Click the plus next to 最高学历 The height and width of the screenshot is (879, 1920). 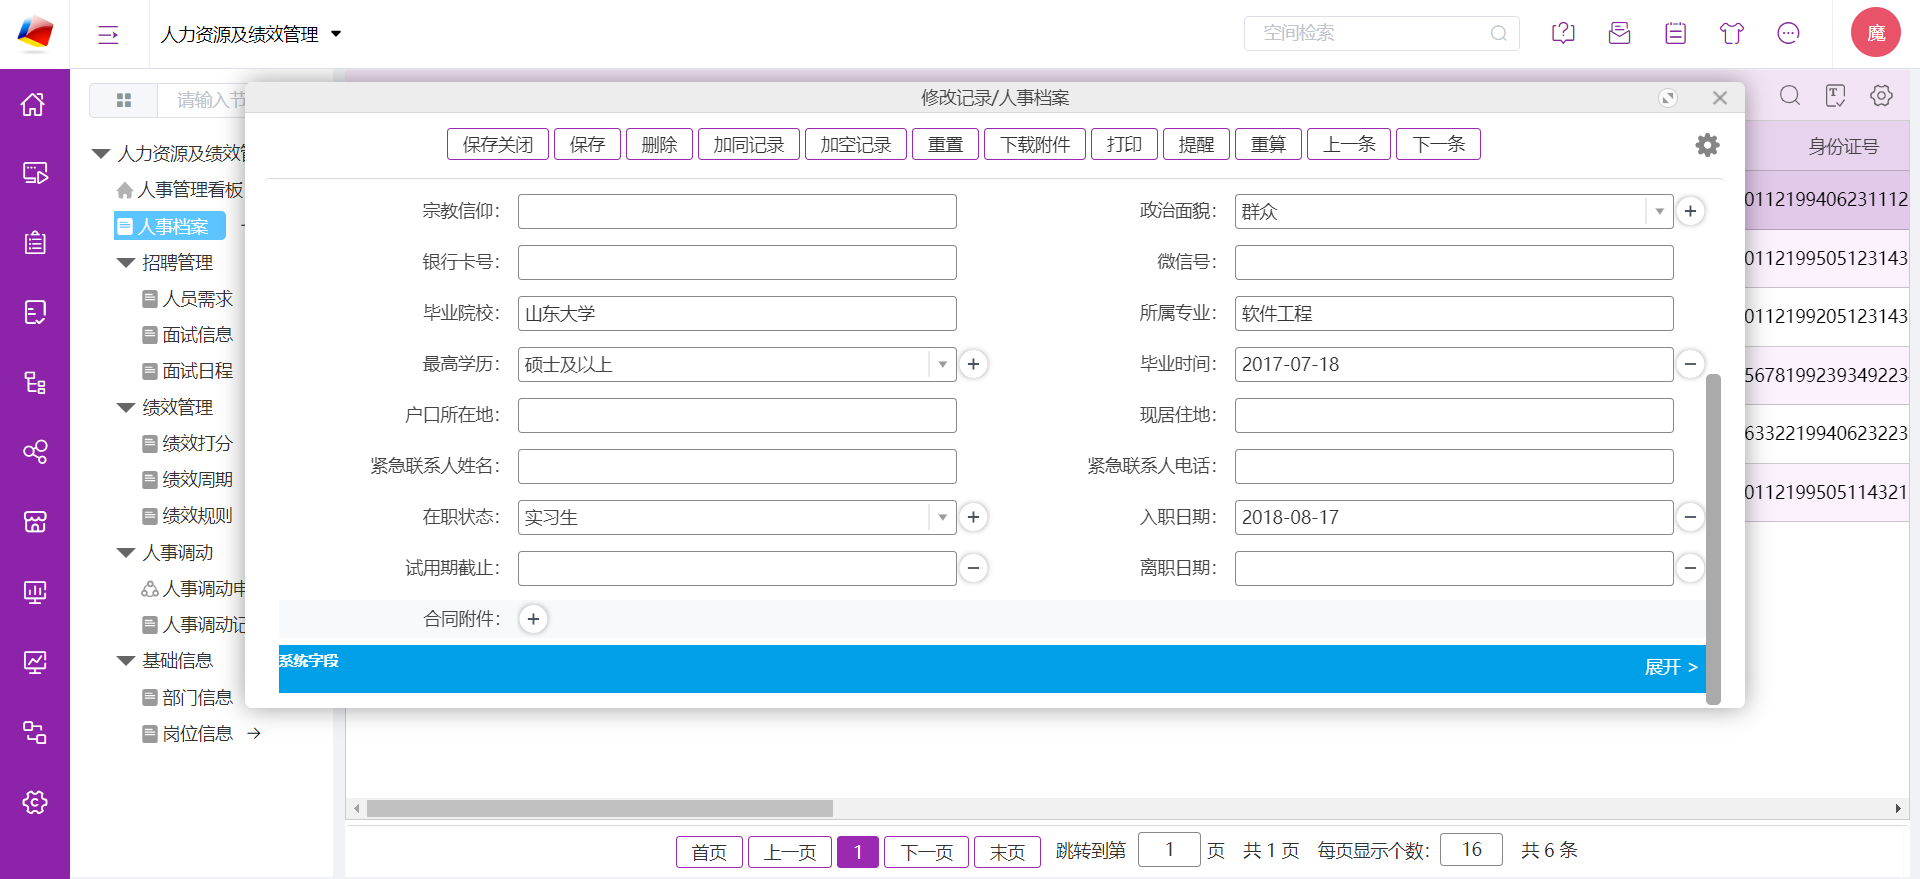pyautogui.click(x=973, y=364)
